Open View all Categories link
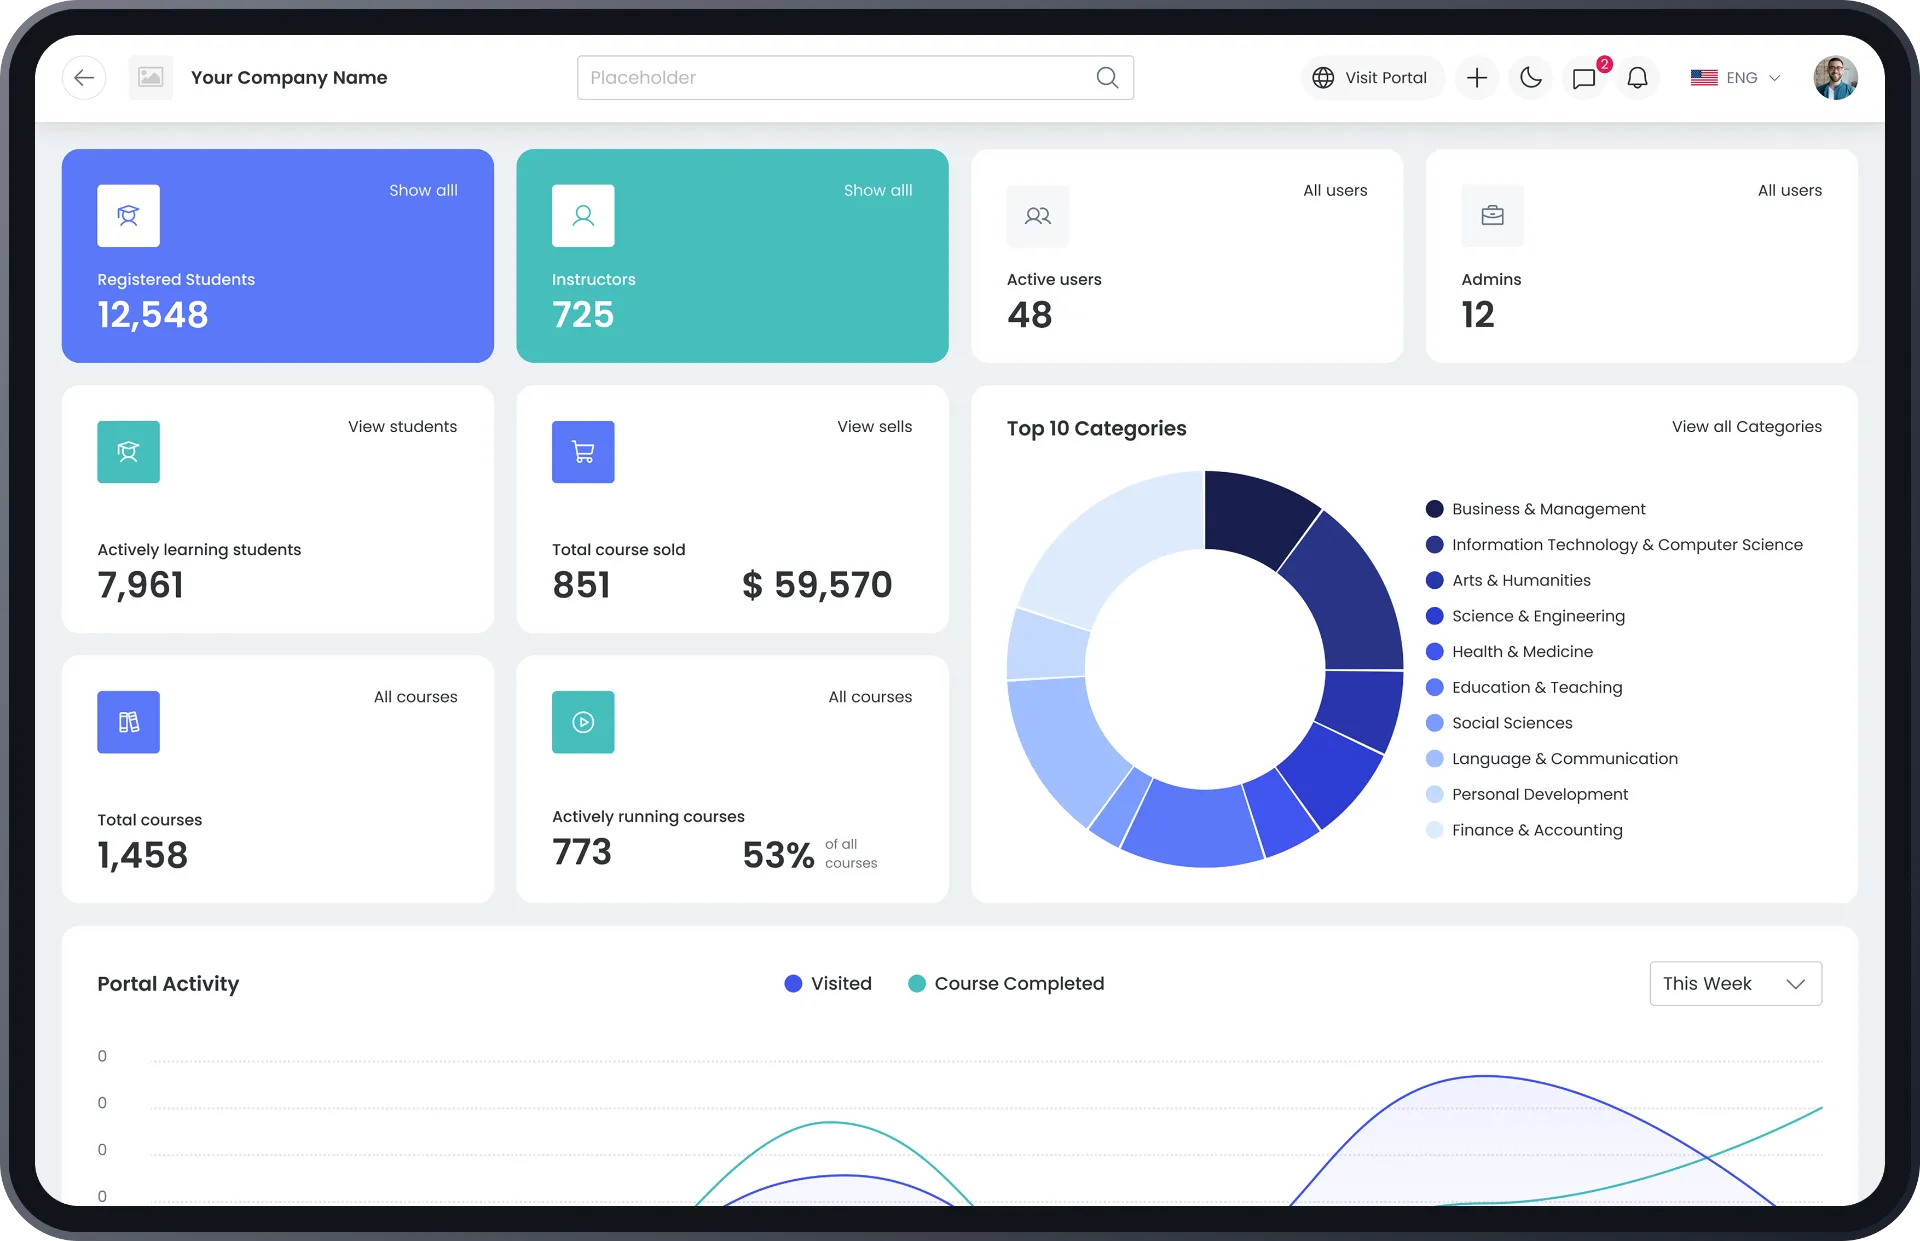 [1746, 427]
